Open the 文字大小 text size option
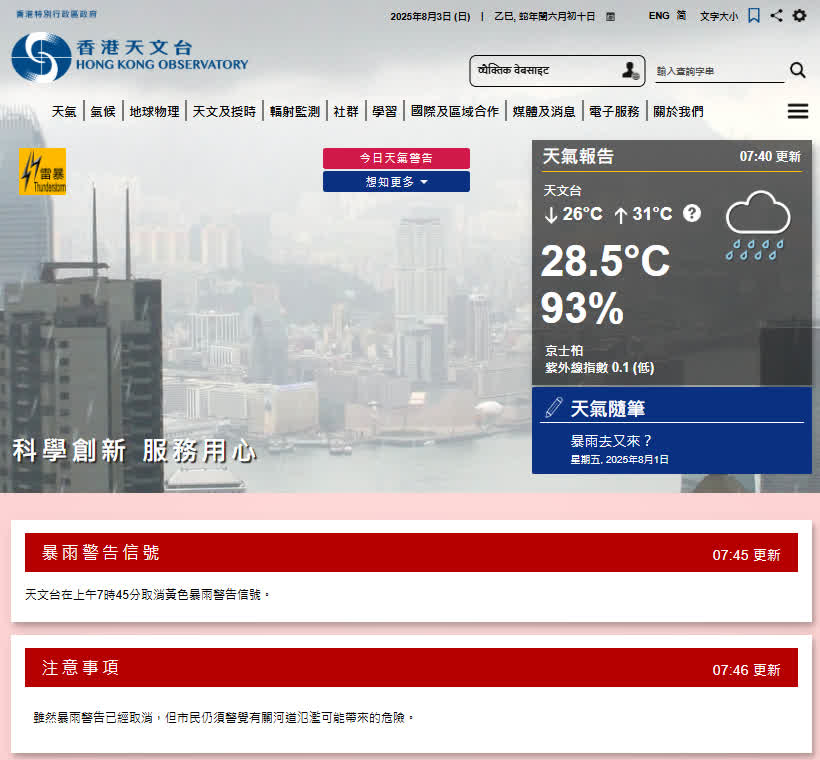Screen dimensions: 820x760 718,16
